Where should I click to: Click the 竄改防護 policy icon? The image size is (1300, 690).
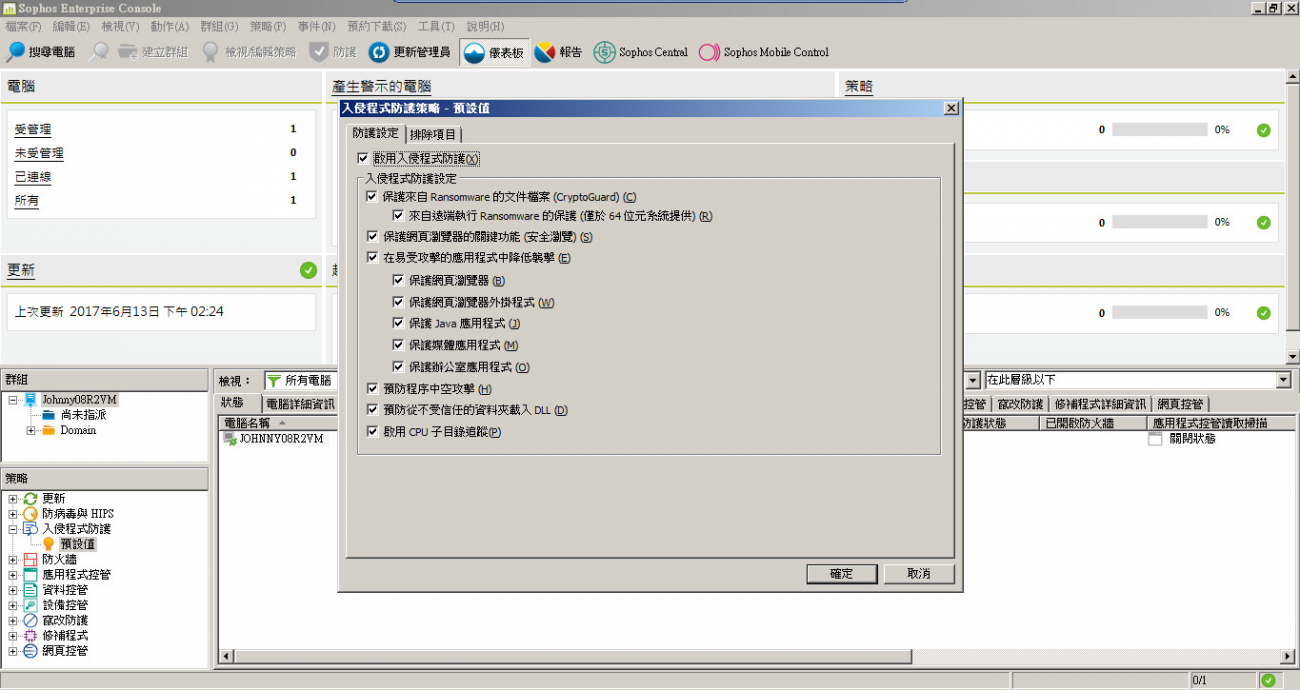click(x=31, y=620)
